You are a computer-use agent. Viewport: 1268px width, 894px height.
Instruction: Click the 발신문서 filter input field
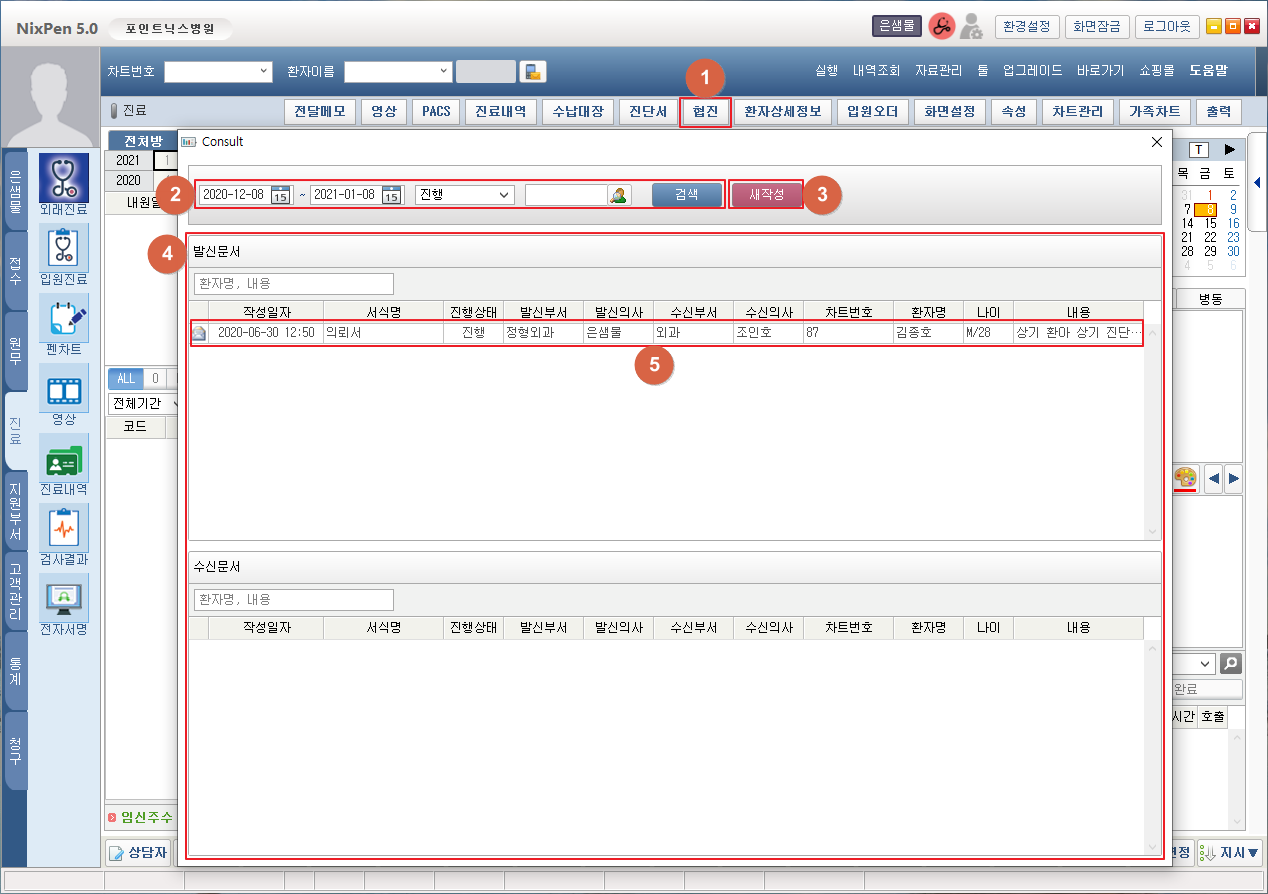point(293,284)
